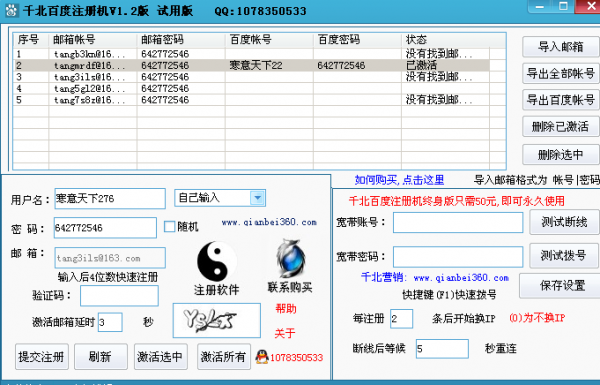Click the QQ penguin icon
The image size is (600, 385).
coord(262,357)
